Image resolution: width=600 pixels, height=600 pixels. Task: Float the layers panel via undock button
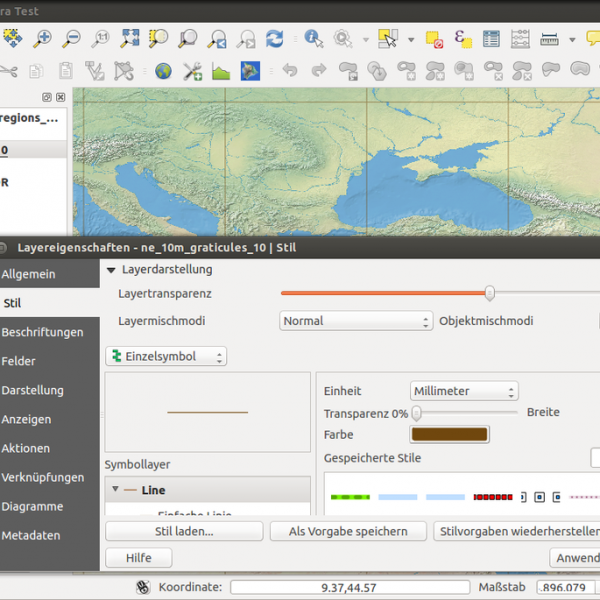(x=47, y=97)
